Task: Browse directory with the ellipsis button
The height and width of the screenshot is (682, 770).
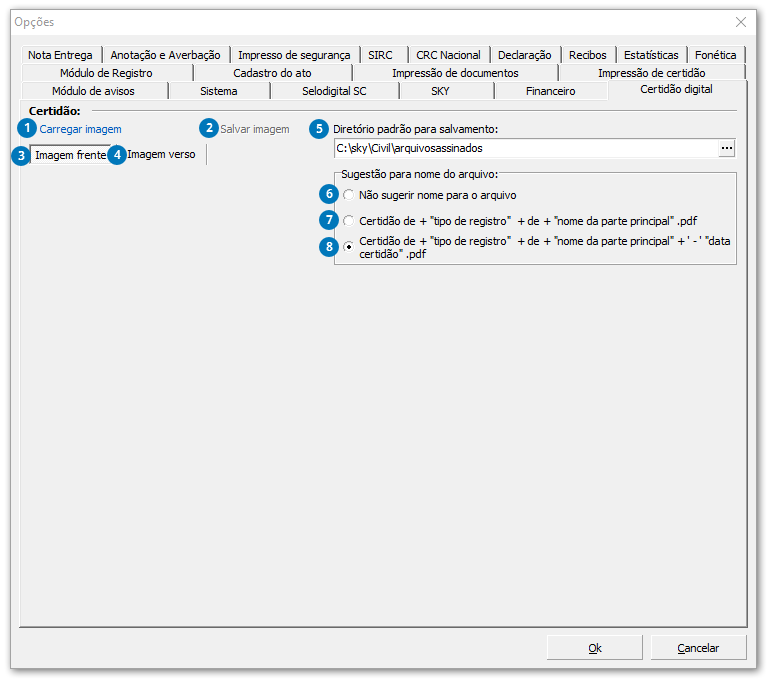Action: [x=727, y=148]
